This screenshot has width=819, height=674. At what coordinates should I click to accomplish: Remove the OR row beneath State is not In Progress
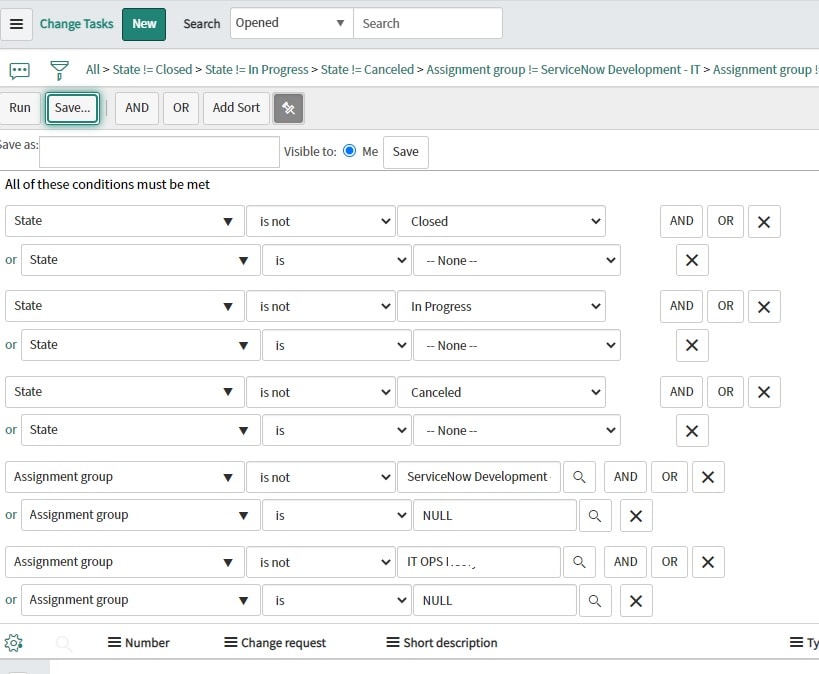pyautogui.click(x=692, y=345)
